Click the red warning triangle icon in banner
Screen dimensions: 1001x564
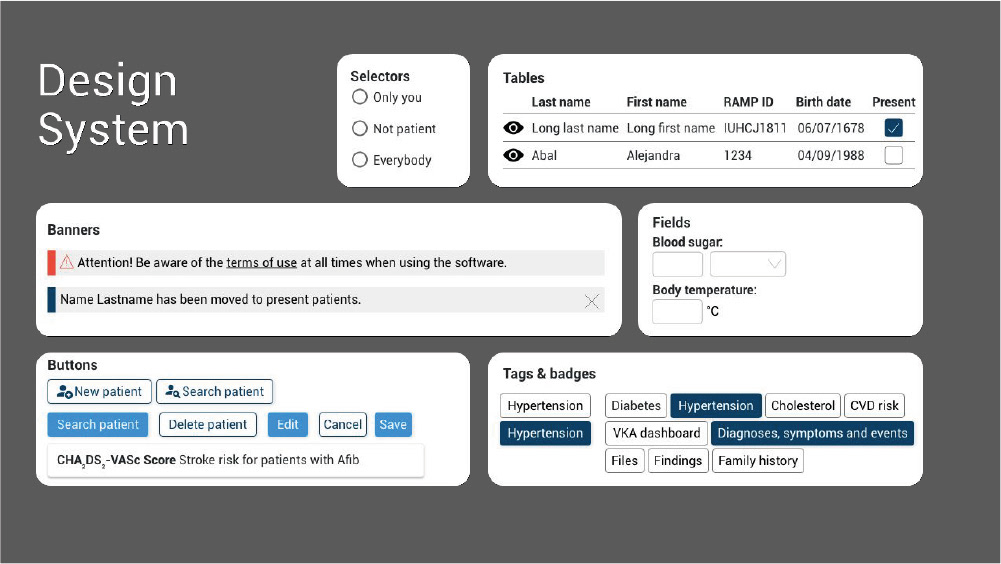coord(66,262)
